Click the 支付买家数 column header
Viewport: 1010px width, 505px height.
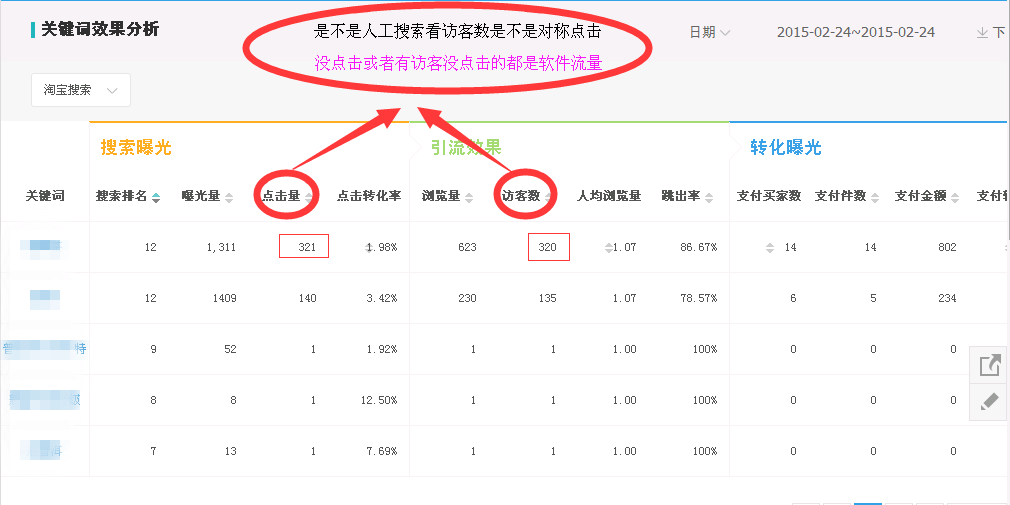(x=769, y=196)
